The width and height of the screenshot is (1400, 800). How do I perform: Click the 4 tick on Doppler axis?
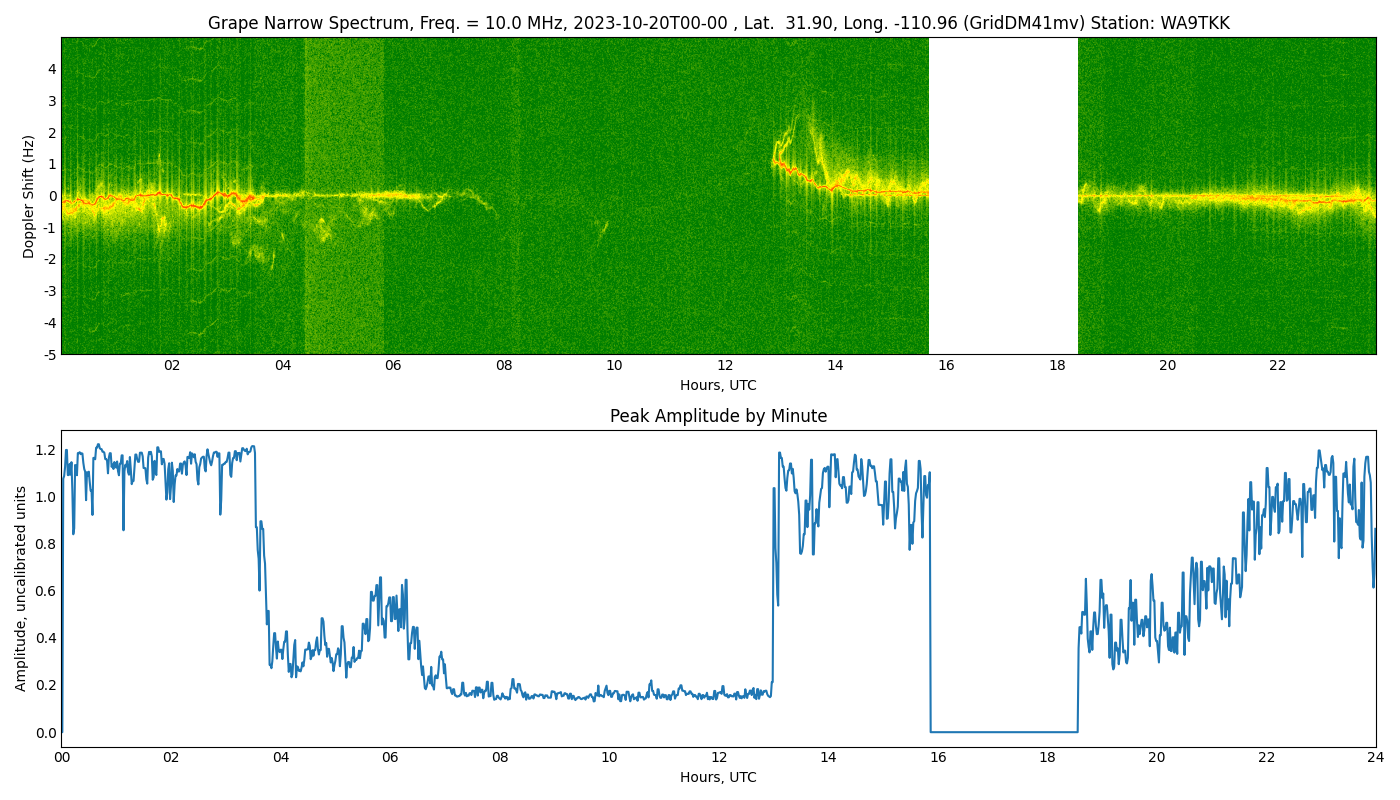(51, 69)
